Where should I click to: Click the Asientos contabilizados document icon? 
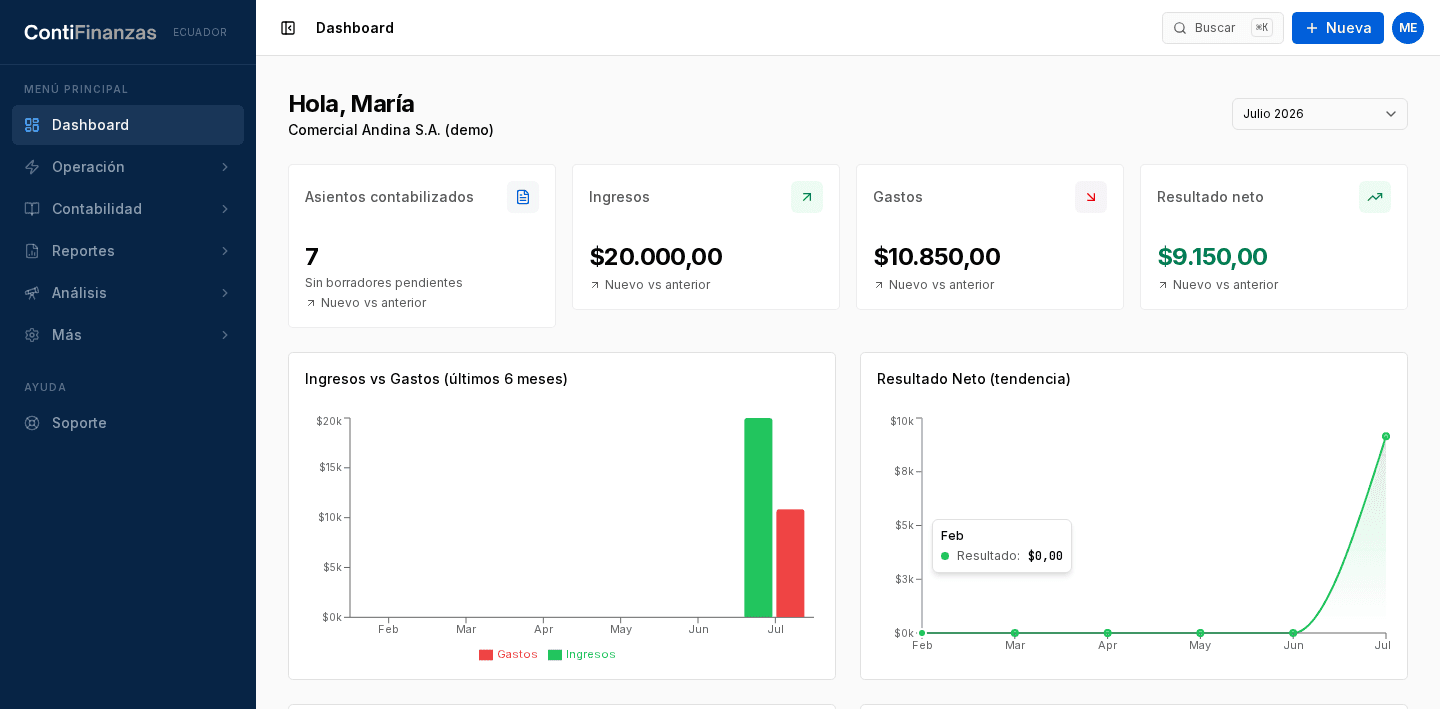click(x=523, y=197)
